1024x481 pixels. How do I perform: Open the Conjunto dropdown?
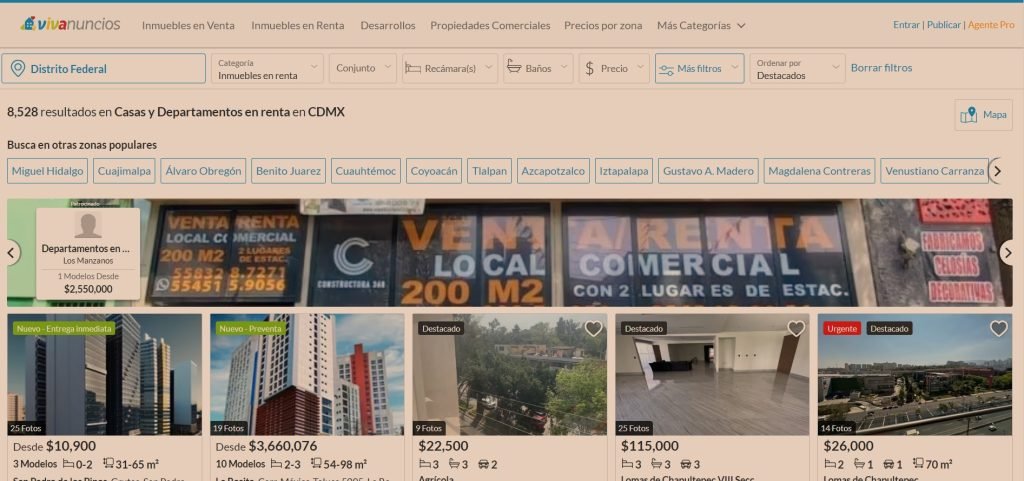pos(362,69)
